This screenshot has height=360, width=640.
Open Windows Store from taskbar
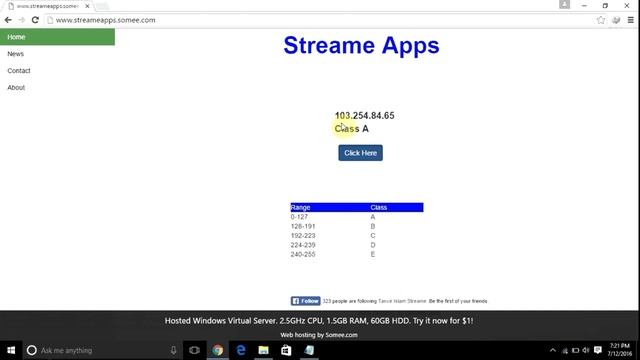[x=286, y=350]
